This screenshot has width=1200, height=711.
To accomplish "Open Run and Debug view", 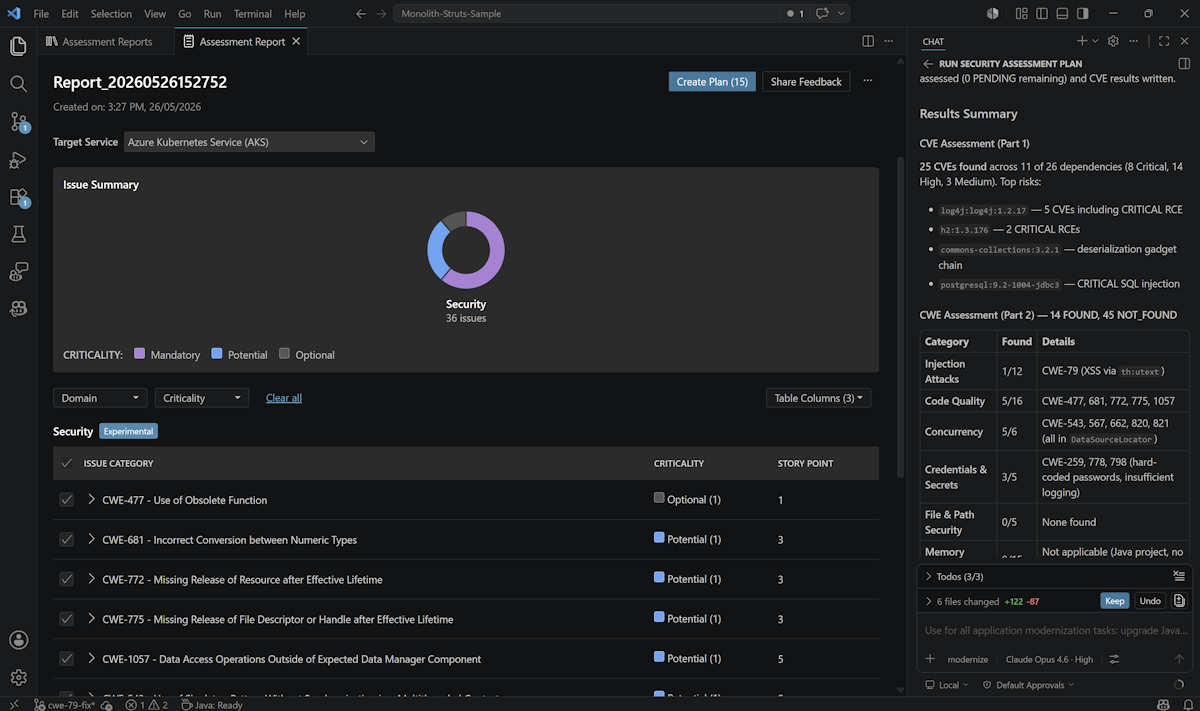I will [x=18, y=160].
